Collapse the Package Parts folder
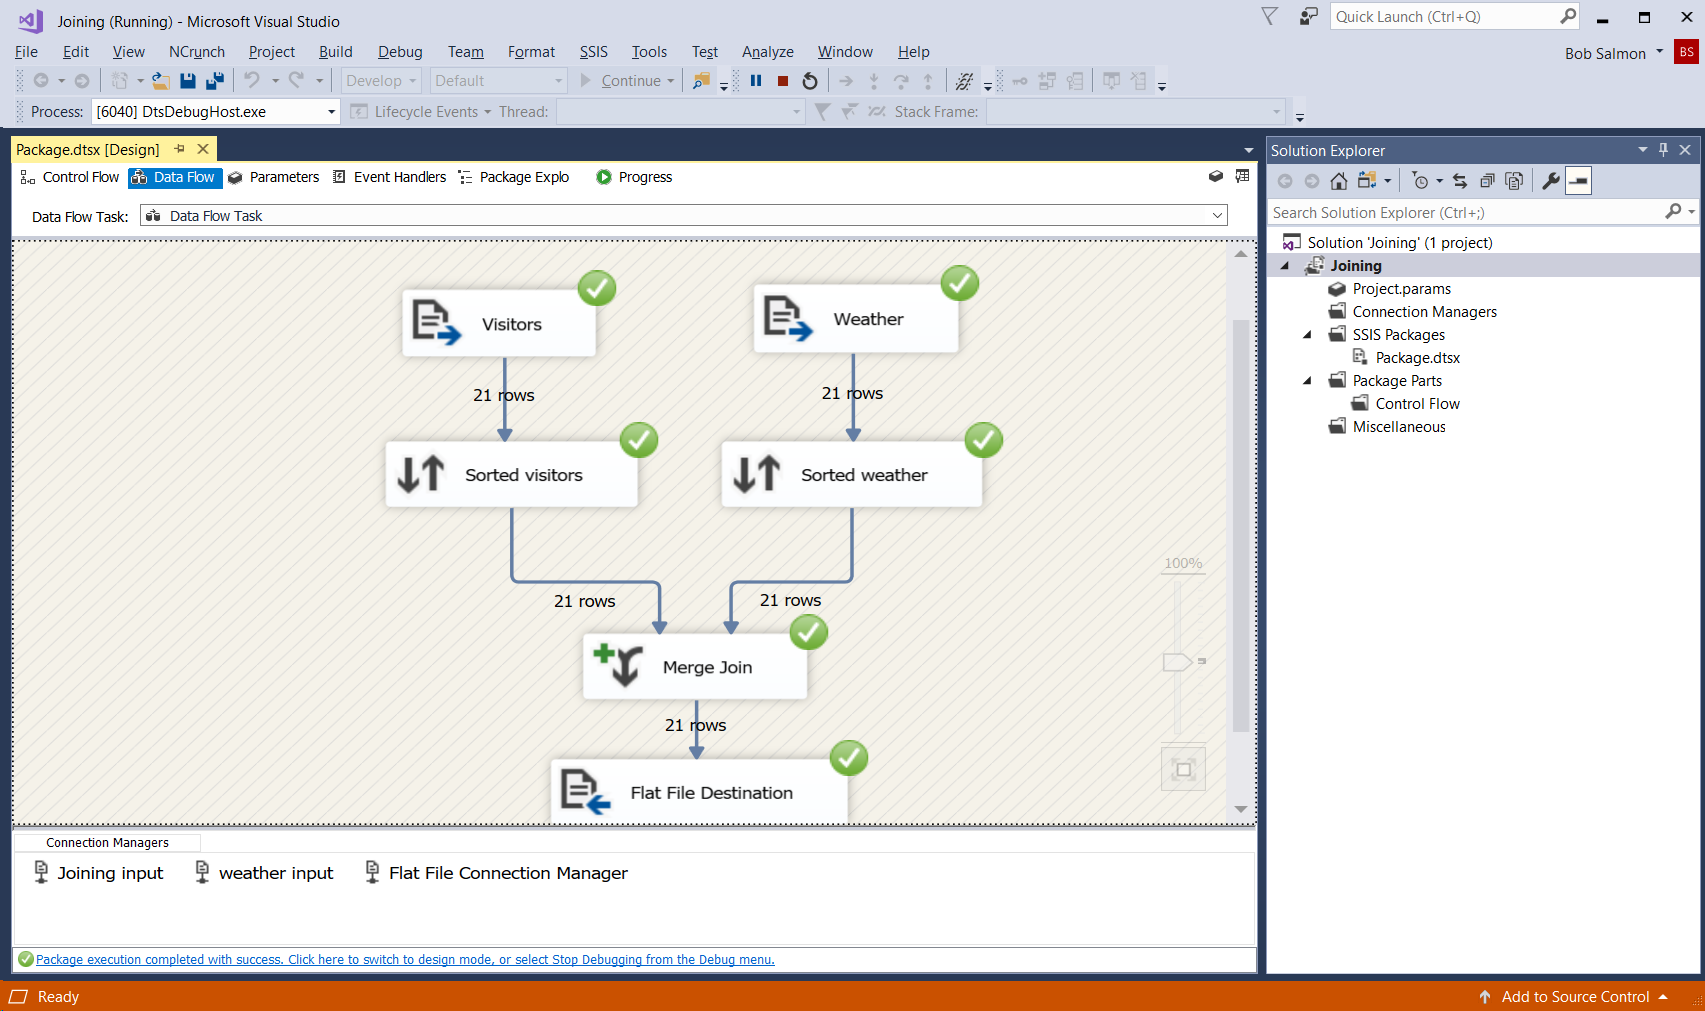1705x1011 pixels. point(1308,381)
